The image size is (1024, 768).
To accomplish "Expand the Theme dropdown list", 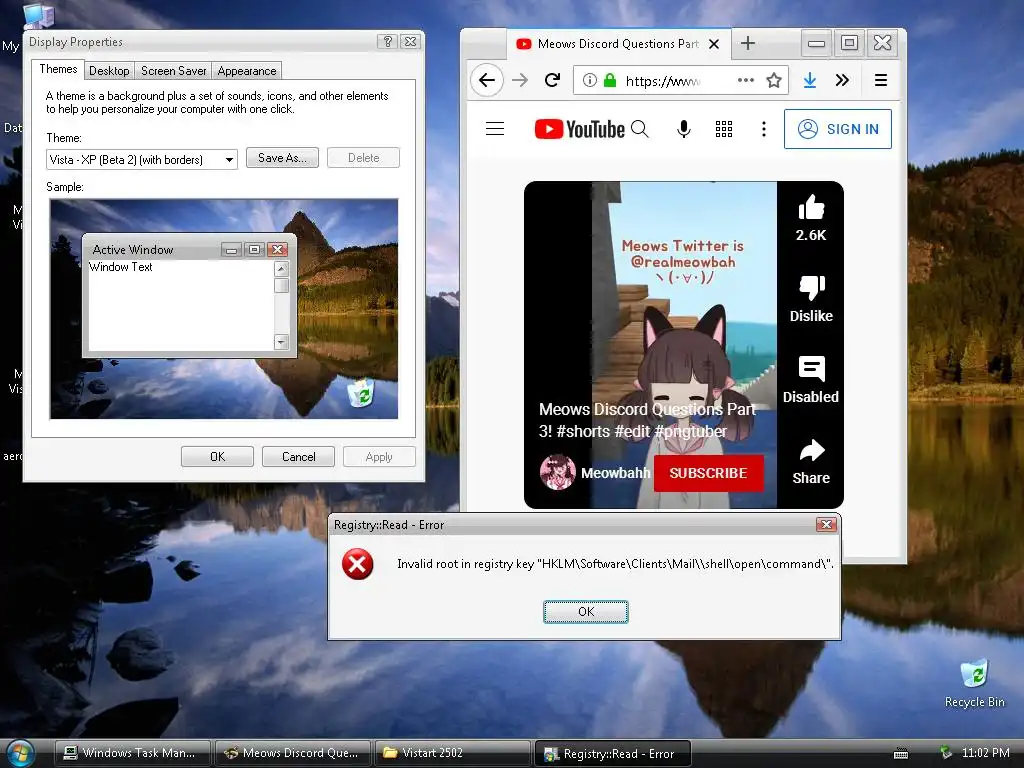I will 229,159.
